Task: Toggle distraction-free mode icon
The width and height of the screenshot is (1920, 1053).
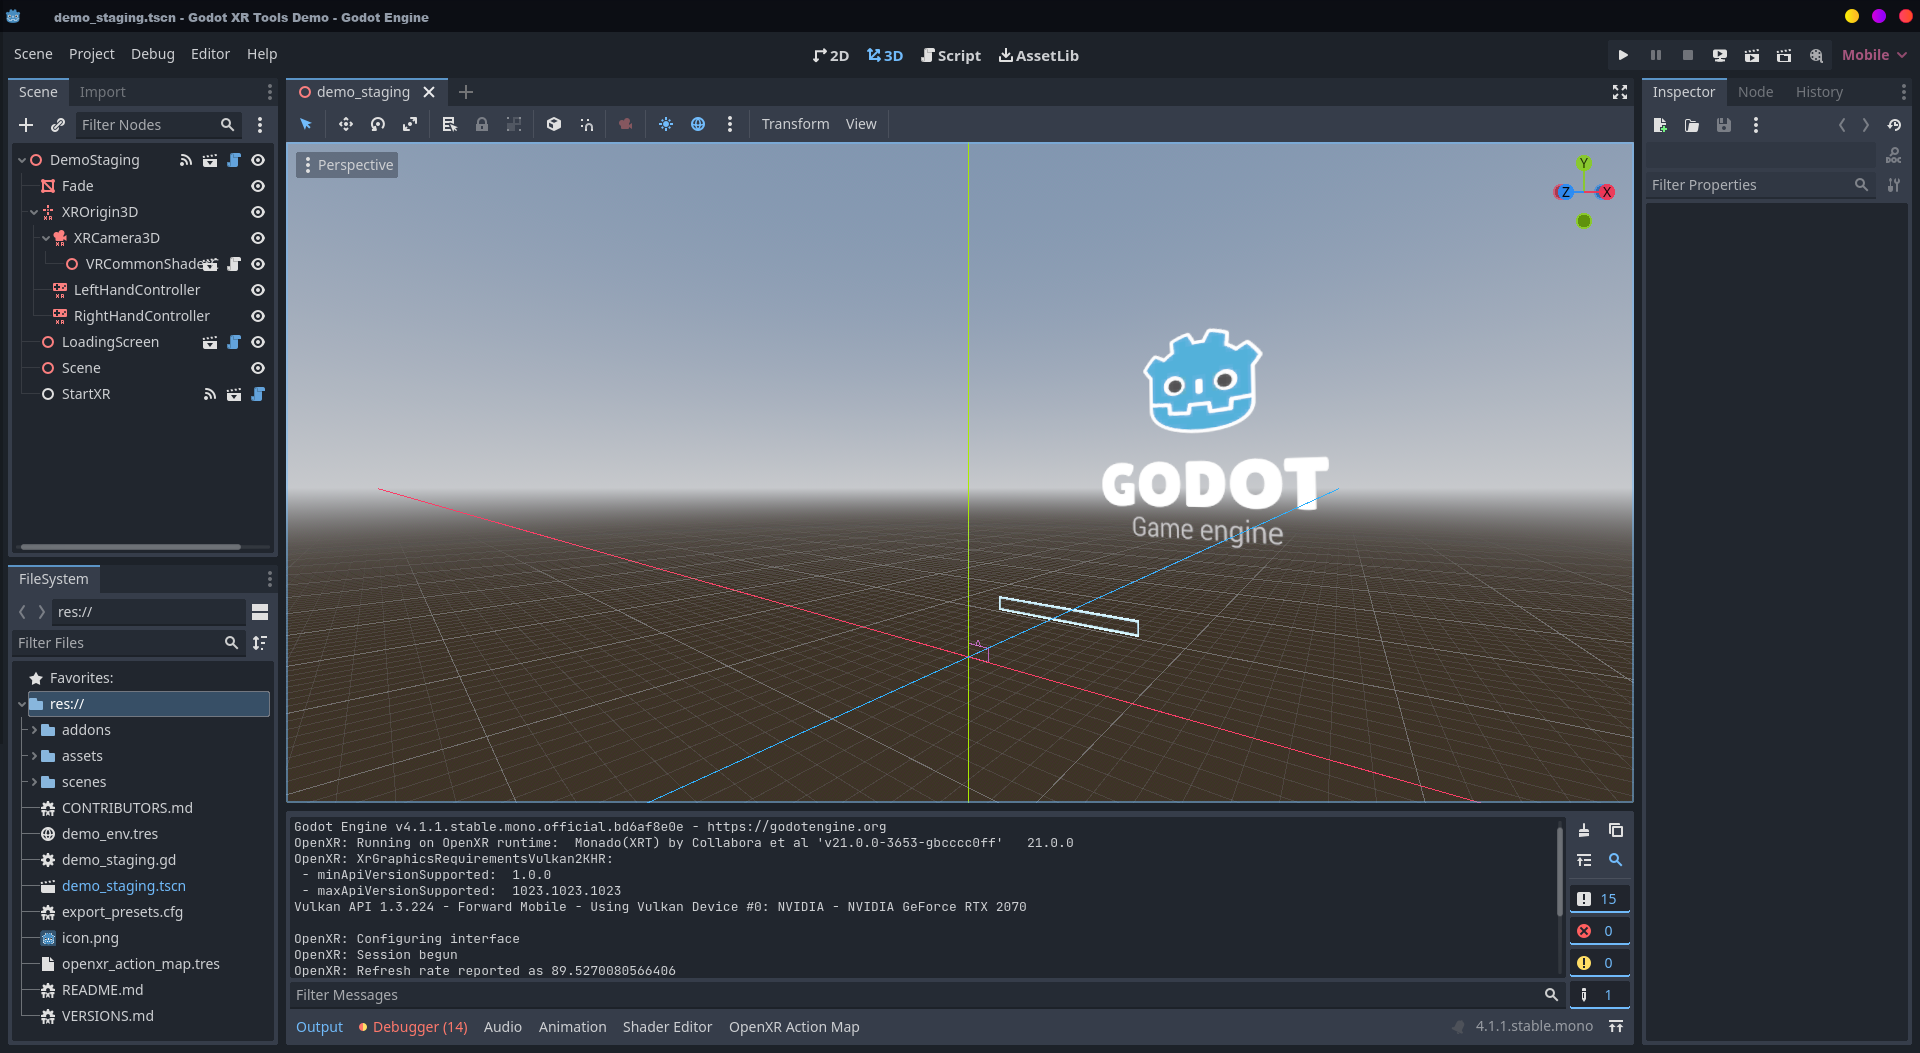Action: point(1619,92)
